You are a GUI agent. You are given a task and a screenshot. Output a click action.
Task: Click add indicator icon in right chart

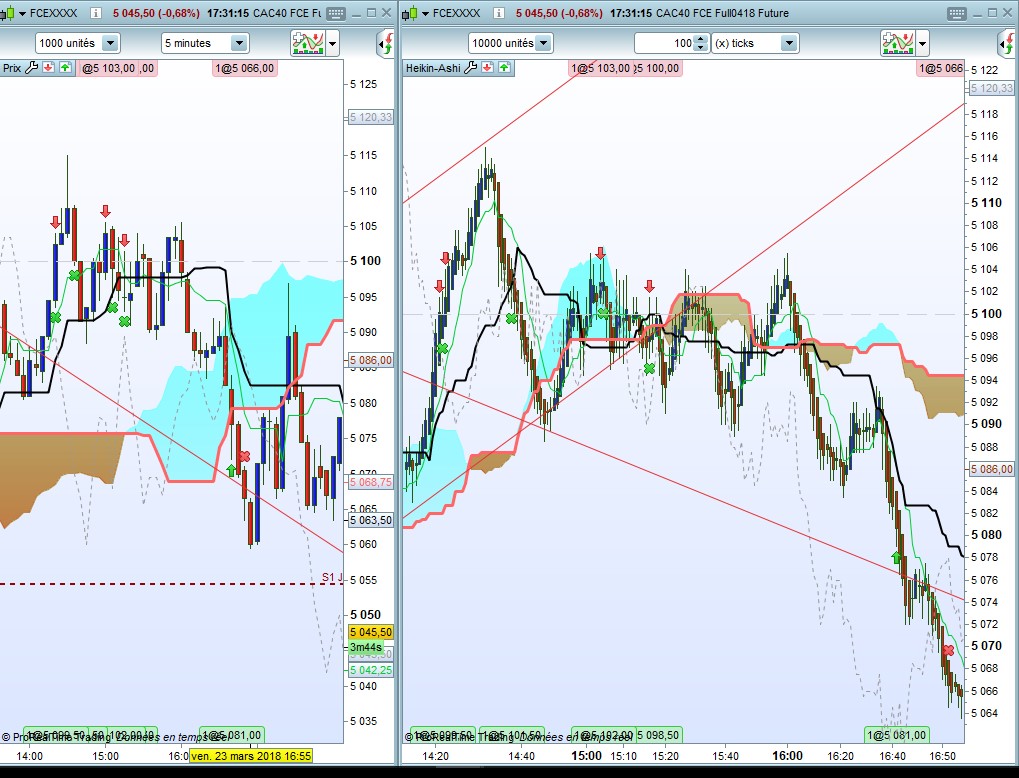pyautogui.click(x=897, y=43)
